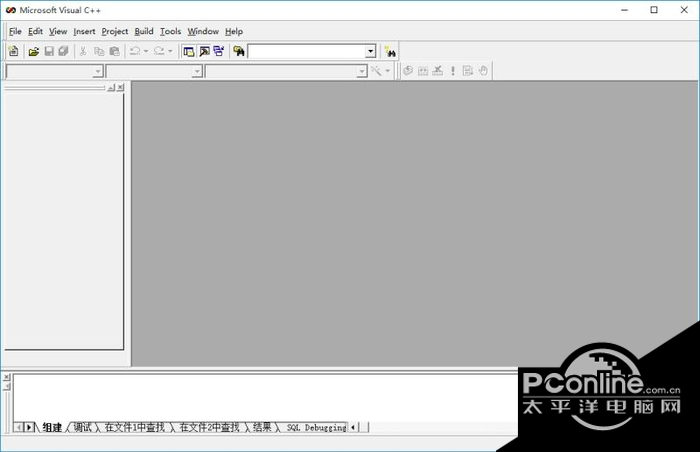This screenshot has height=452, width=700.
Task: Click inside the Find text box
Action: (307, 52)
